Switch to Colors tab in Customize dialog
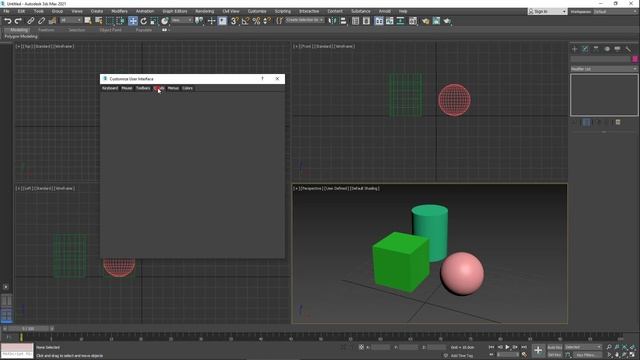Image resolution: width=640 pixels, height=360 pixels. (x=187, y=88)
